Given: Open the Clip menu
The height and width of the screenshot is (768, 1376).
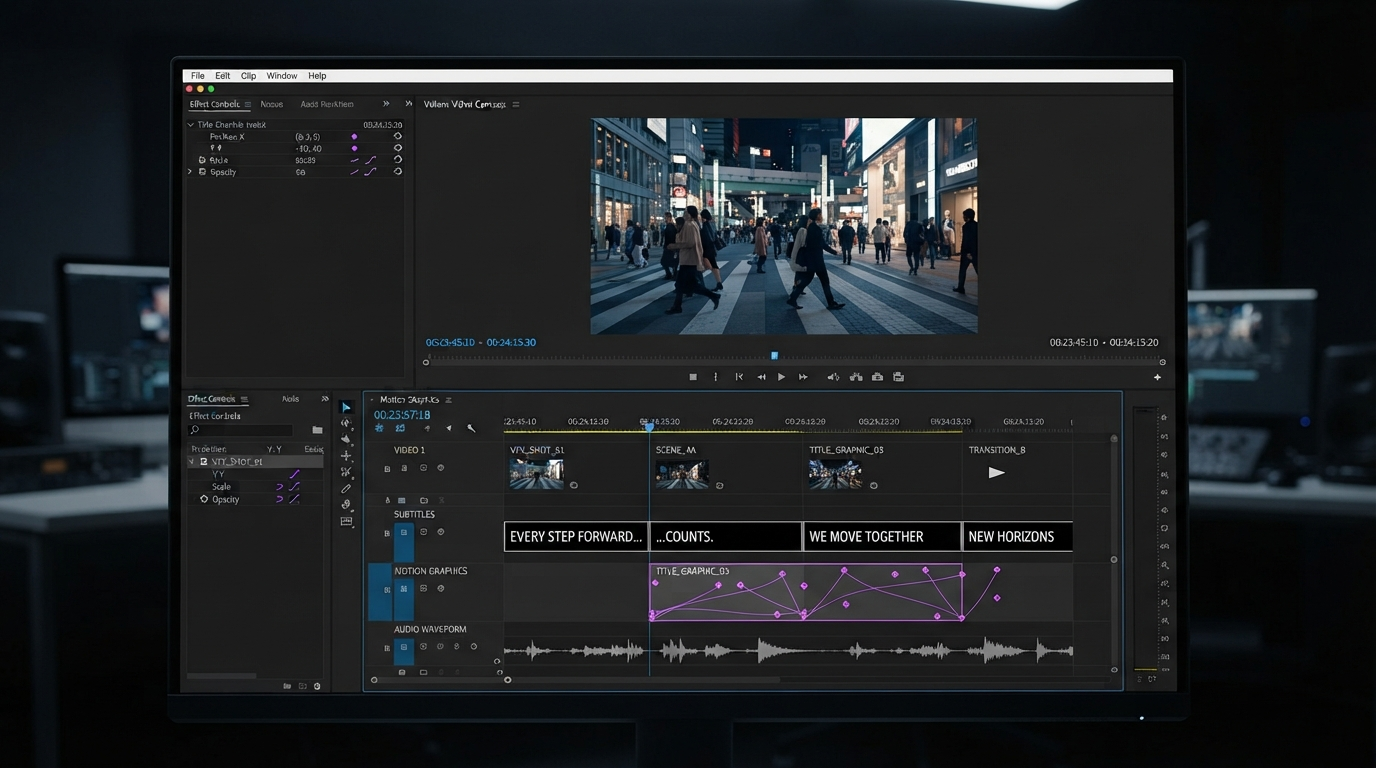Looking at the screenshot, I should pyautogui.click(x=248, y=76).
